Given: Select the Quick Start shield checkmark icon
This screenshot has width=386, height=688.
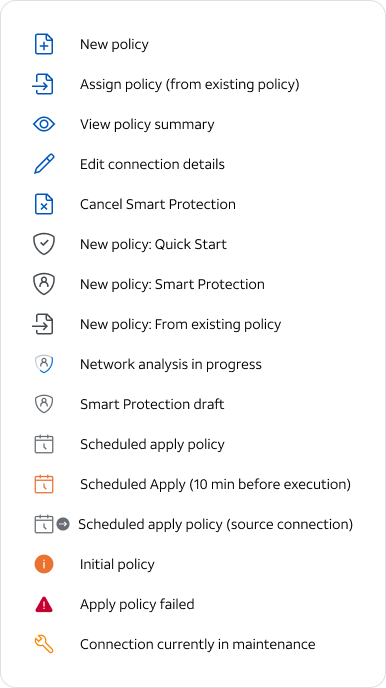Looking at the screenshot, I should [44, 244].
